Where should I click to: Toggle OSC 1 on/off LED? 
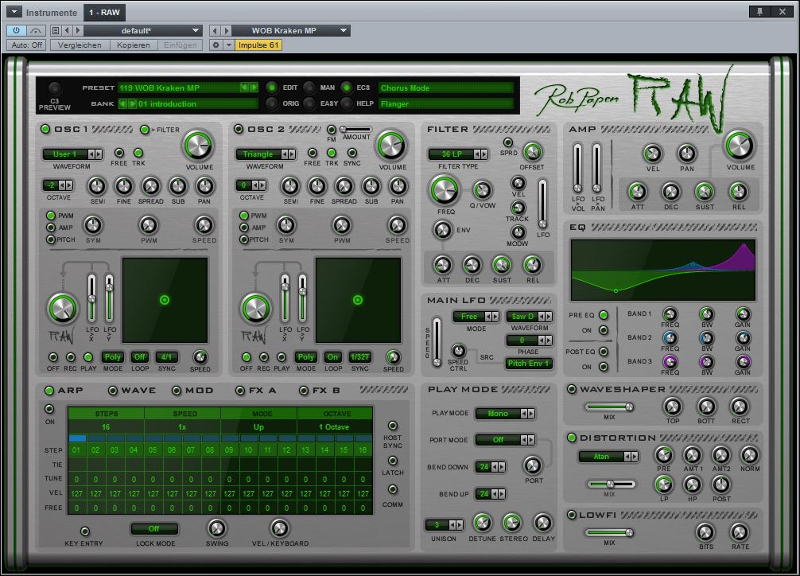[45, 129]
